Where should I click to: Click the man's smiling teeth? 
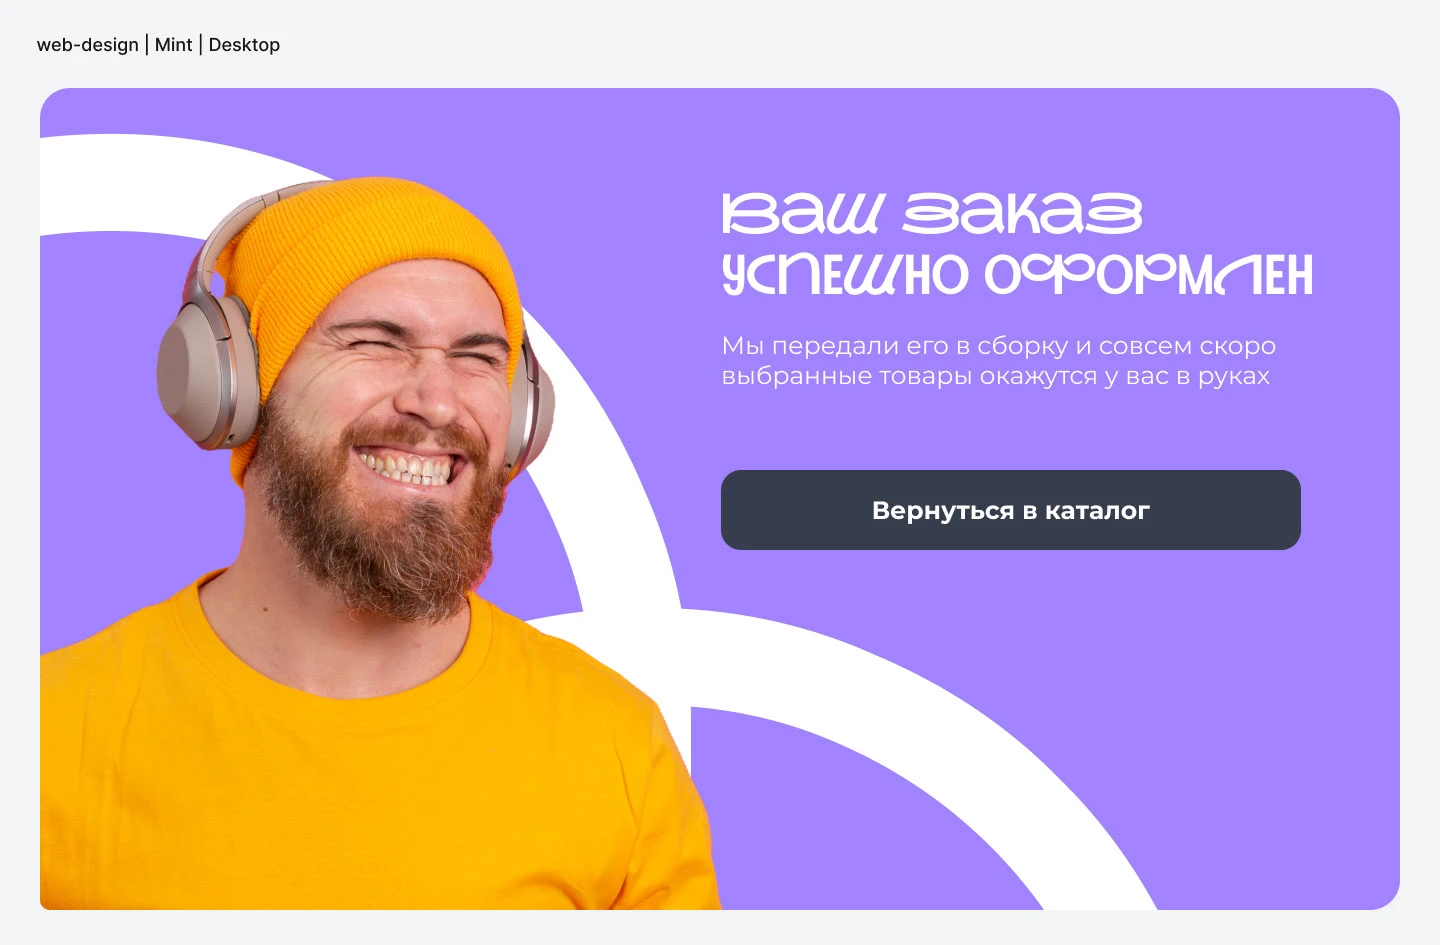click(410, 467)
